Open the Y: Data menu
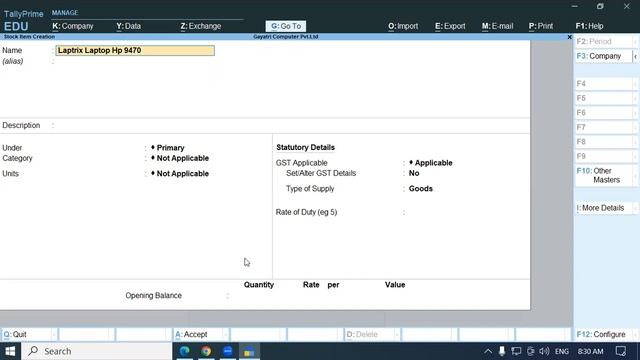 [129, 26]
